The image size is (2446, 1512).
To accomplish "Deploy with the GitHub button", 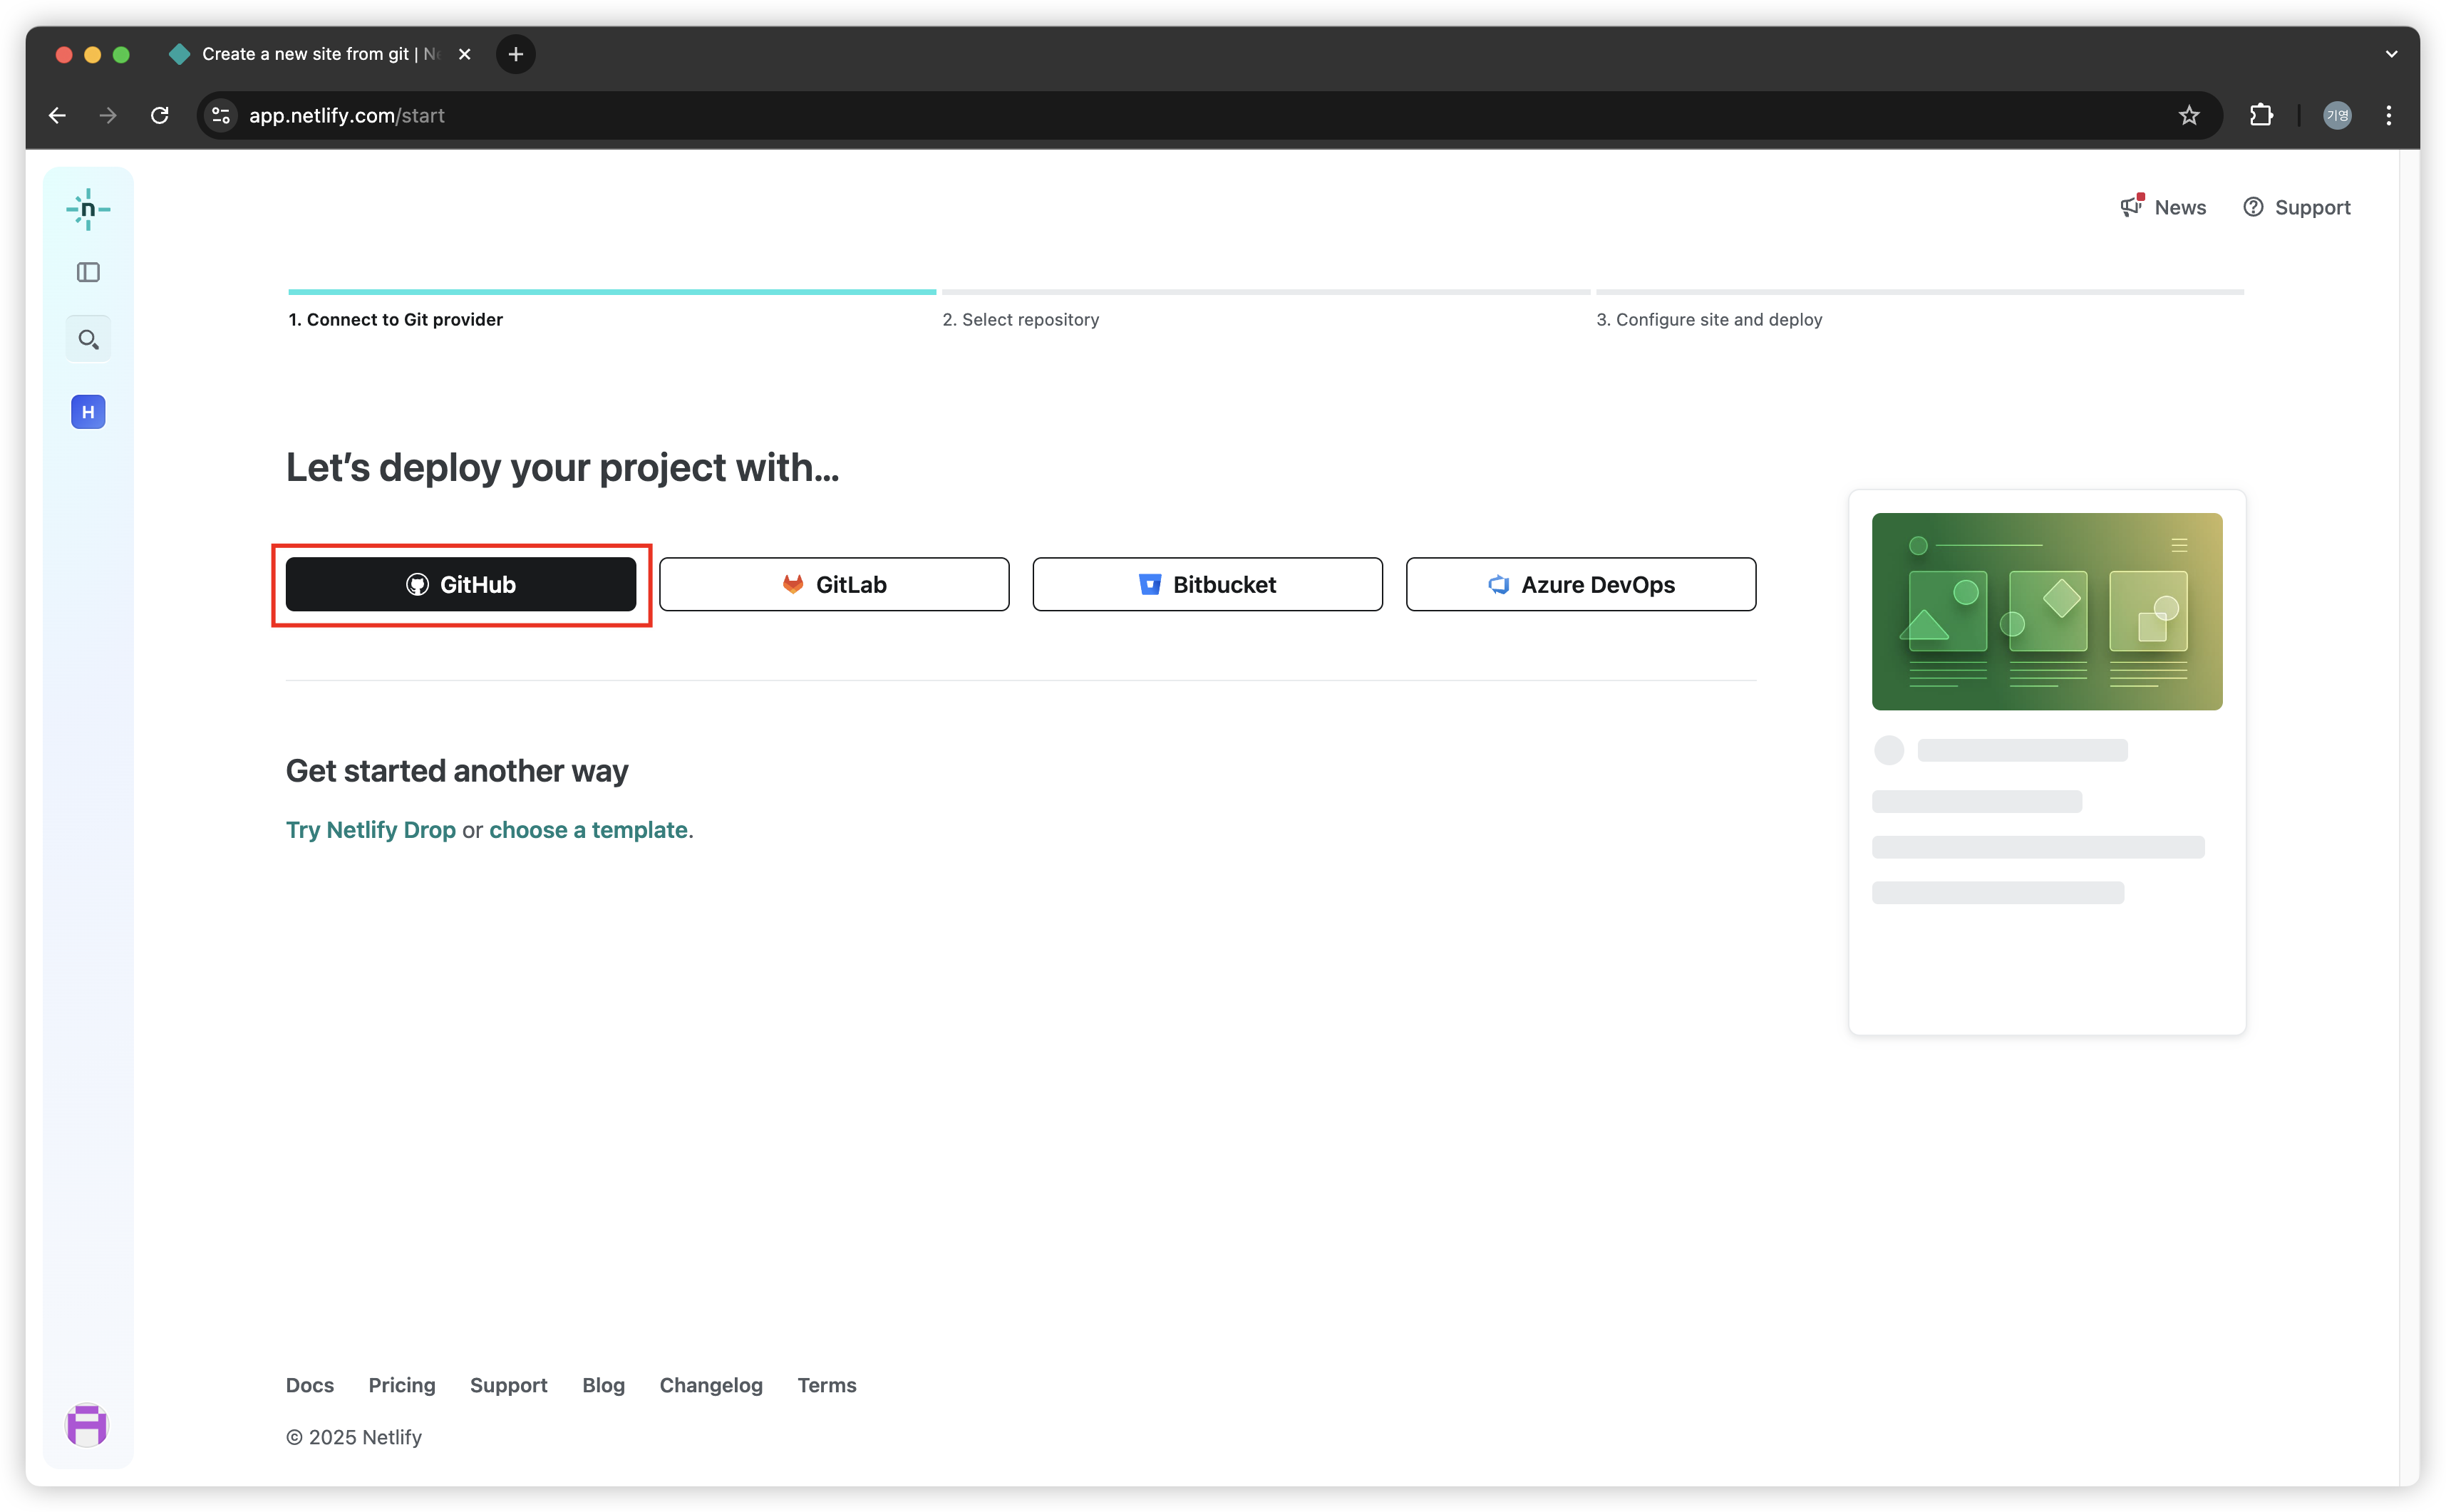I will pos(461,584).
